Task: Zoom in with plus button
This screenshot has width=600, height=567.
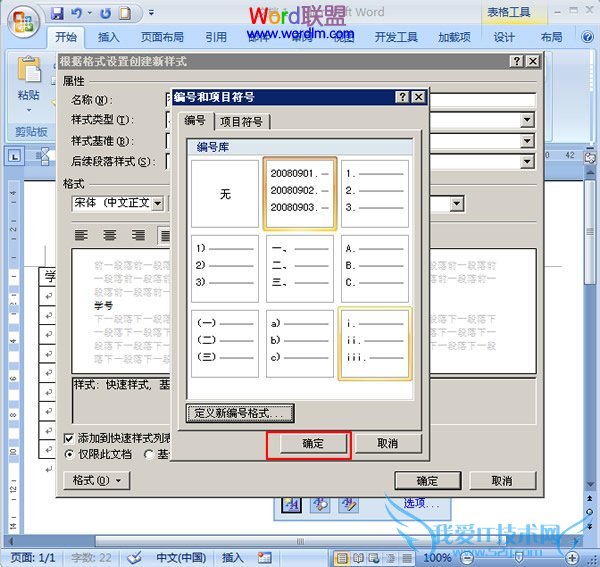Action: tap(572, 558)
